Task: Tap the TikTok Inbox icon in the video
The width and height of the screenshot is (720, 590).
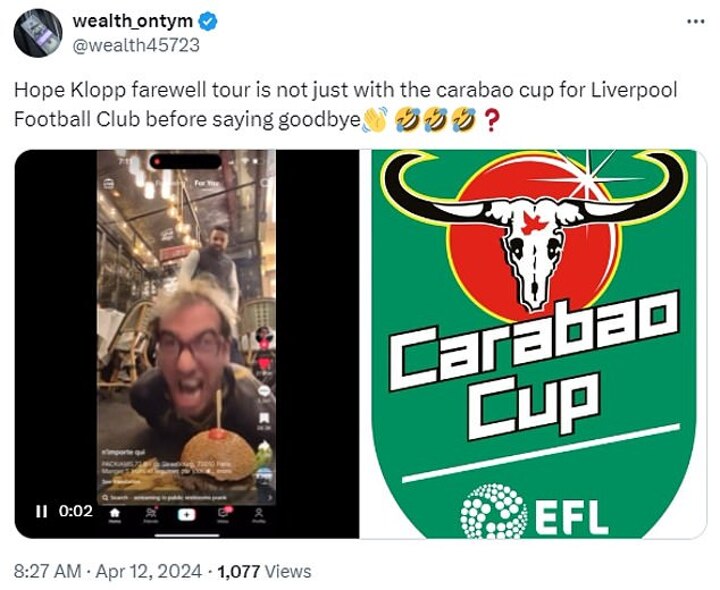Action: 224,515
